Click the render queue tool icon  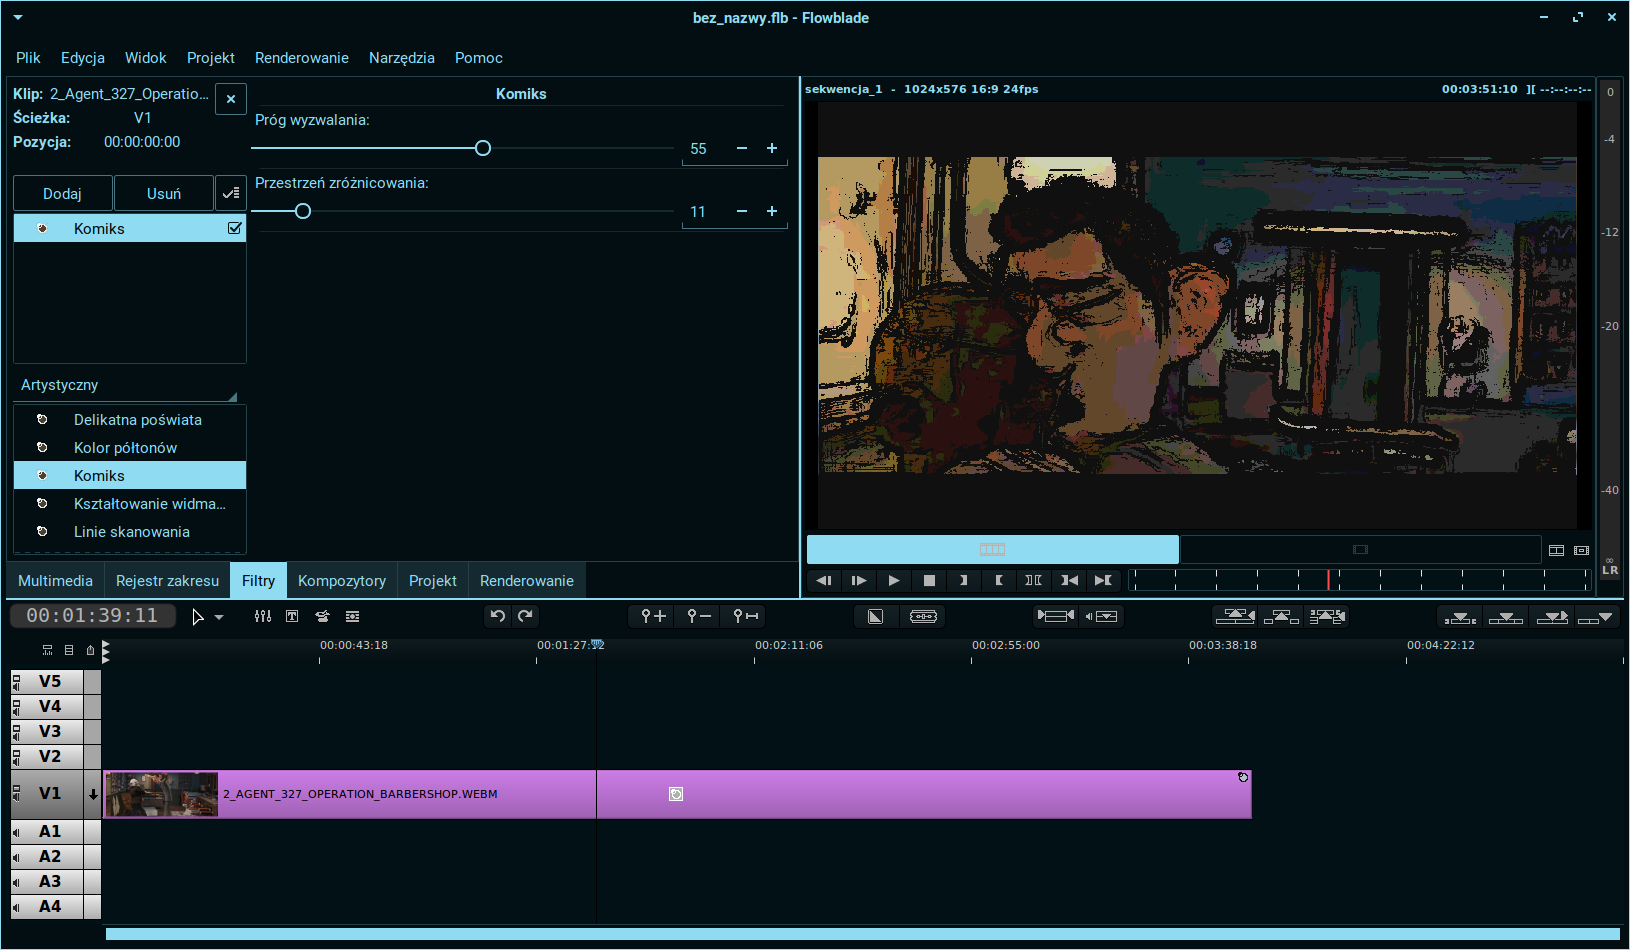coord(352,616)
